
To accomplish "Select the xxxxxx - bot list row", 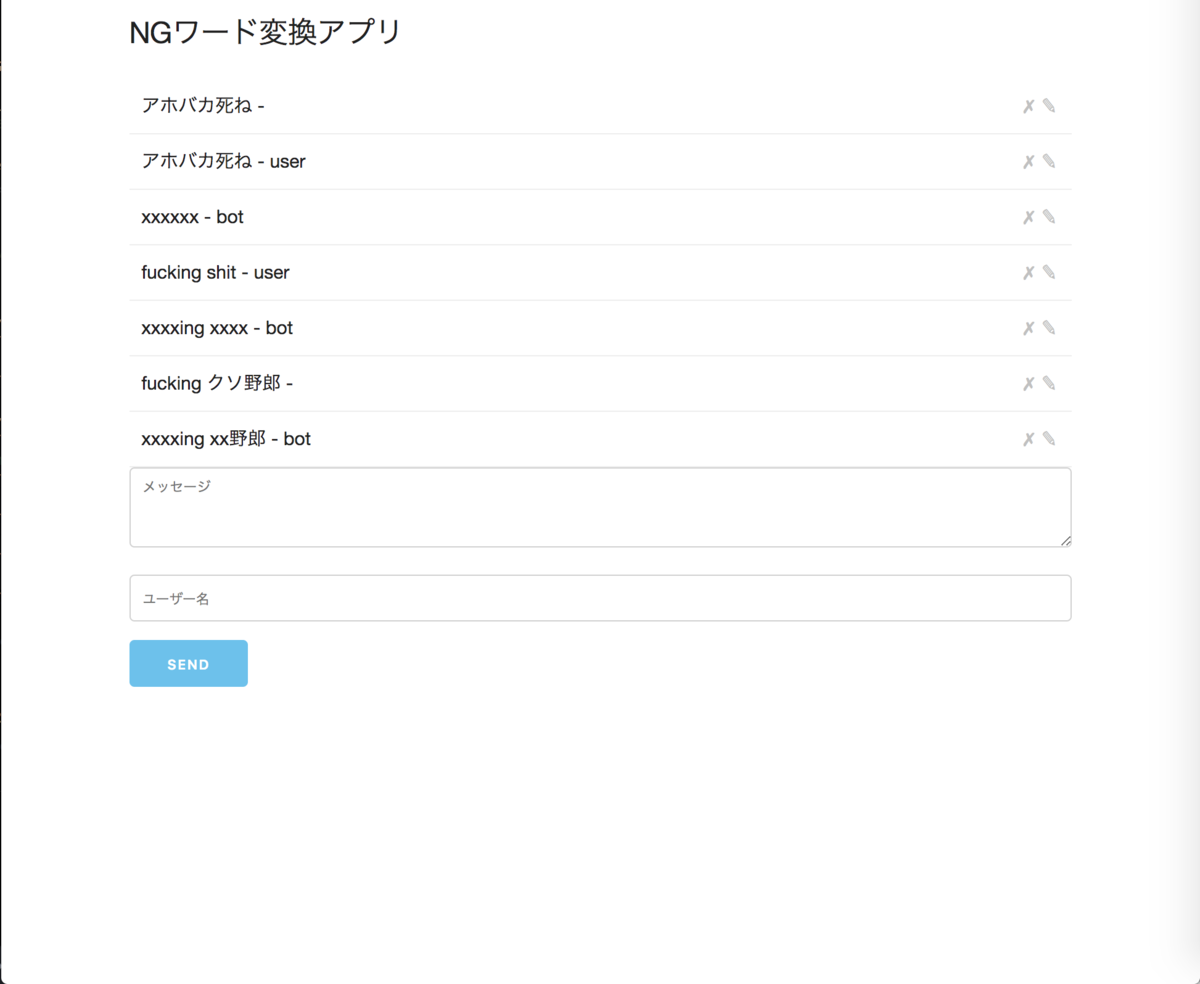I will pyautogui.click(x=500, y=216).
